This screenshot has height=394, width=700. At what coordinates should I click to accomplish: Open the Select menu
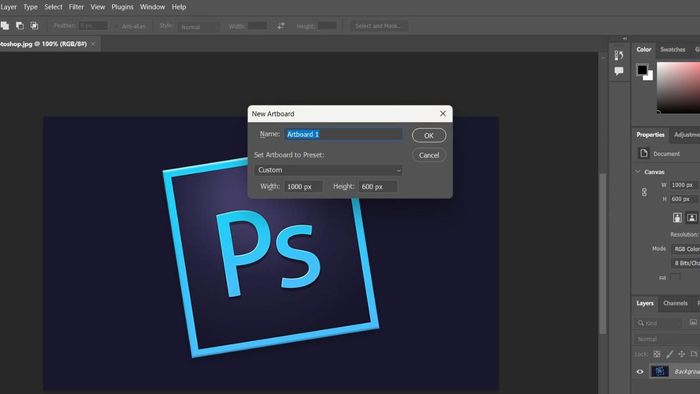coord(53,7)
